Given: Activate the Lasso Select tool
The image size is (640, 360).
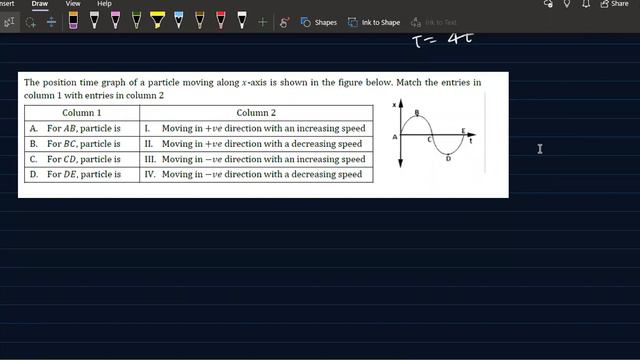Looking at the screenshot, I should (31, 22).
